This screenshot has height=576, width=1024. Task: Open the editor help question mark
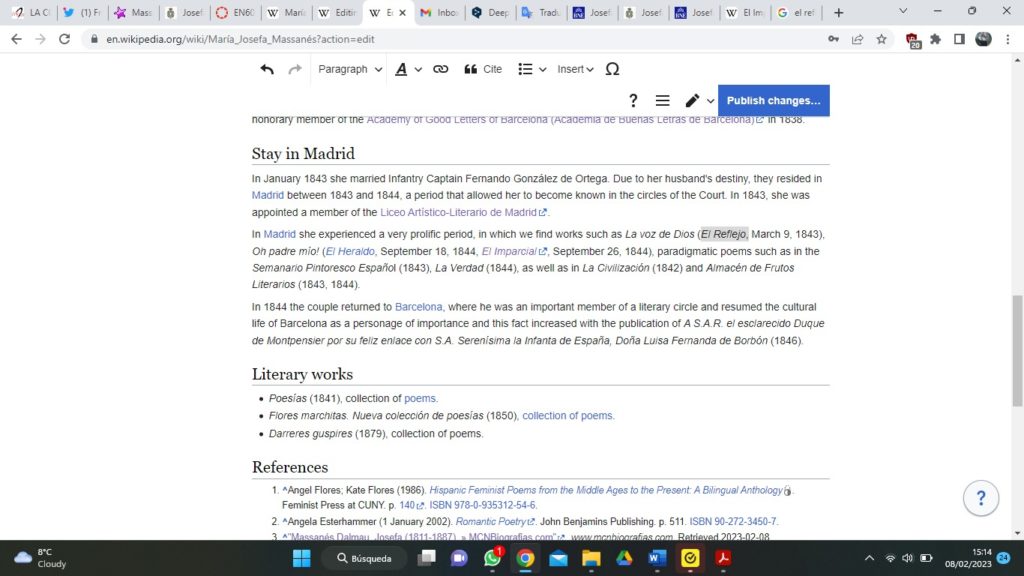click(x=633, y=101)
